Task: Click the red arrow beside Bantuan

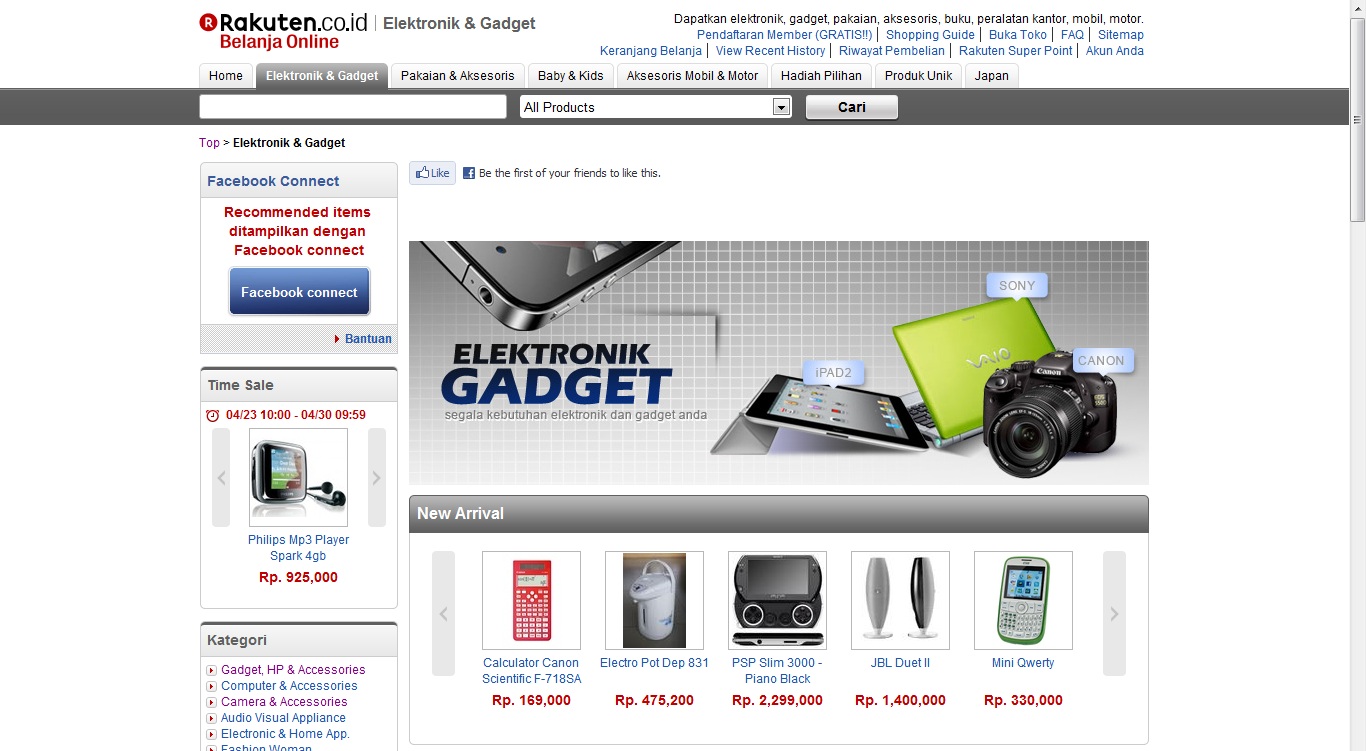Action: pyautogui.click(x=337, y=339)
